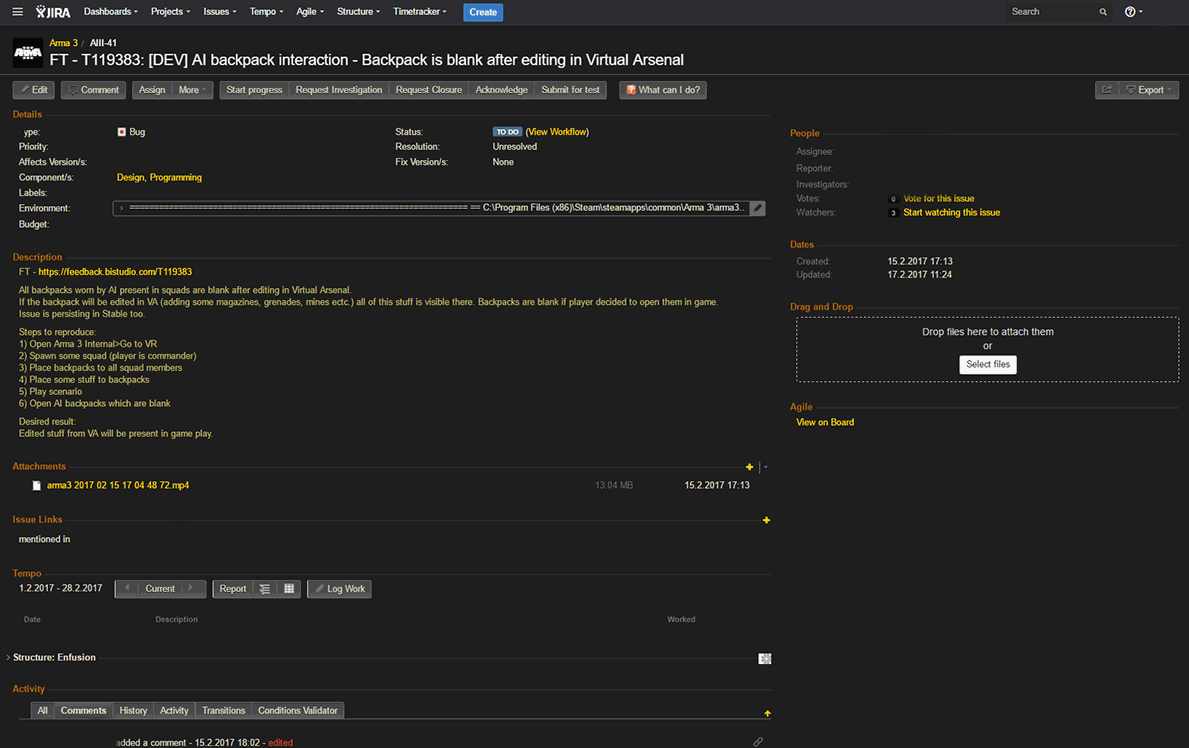Click the What can I do? button
This screenshot has width=1189, height=748.
coord(663,90)
